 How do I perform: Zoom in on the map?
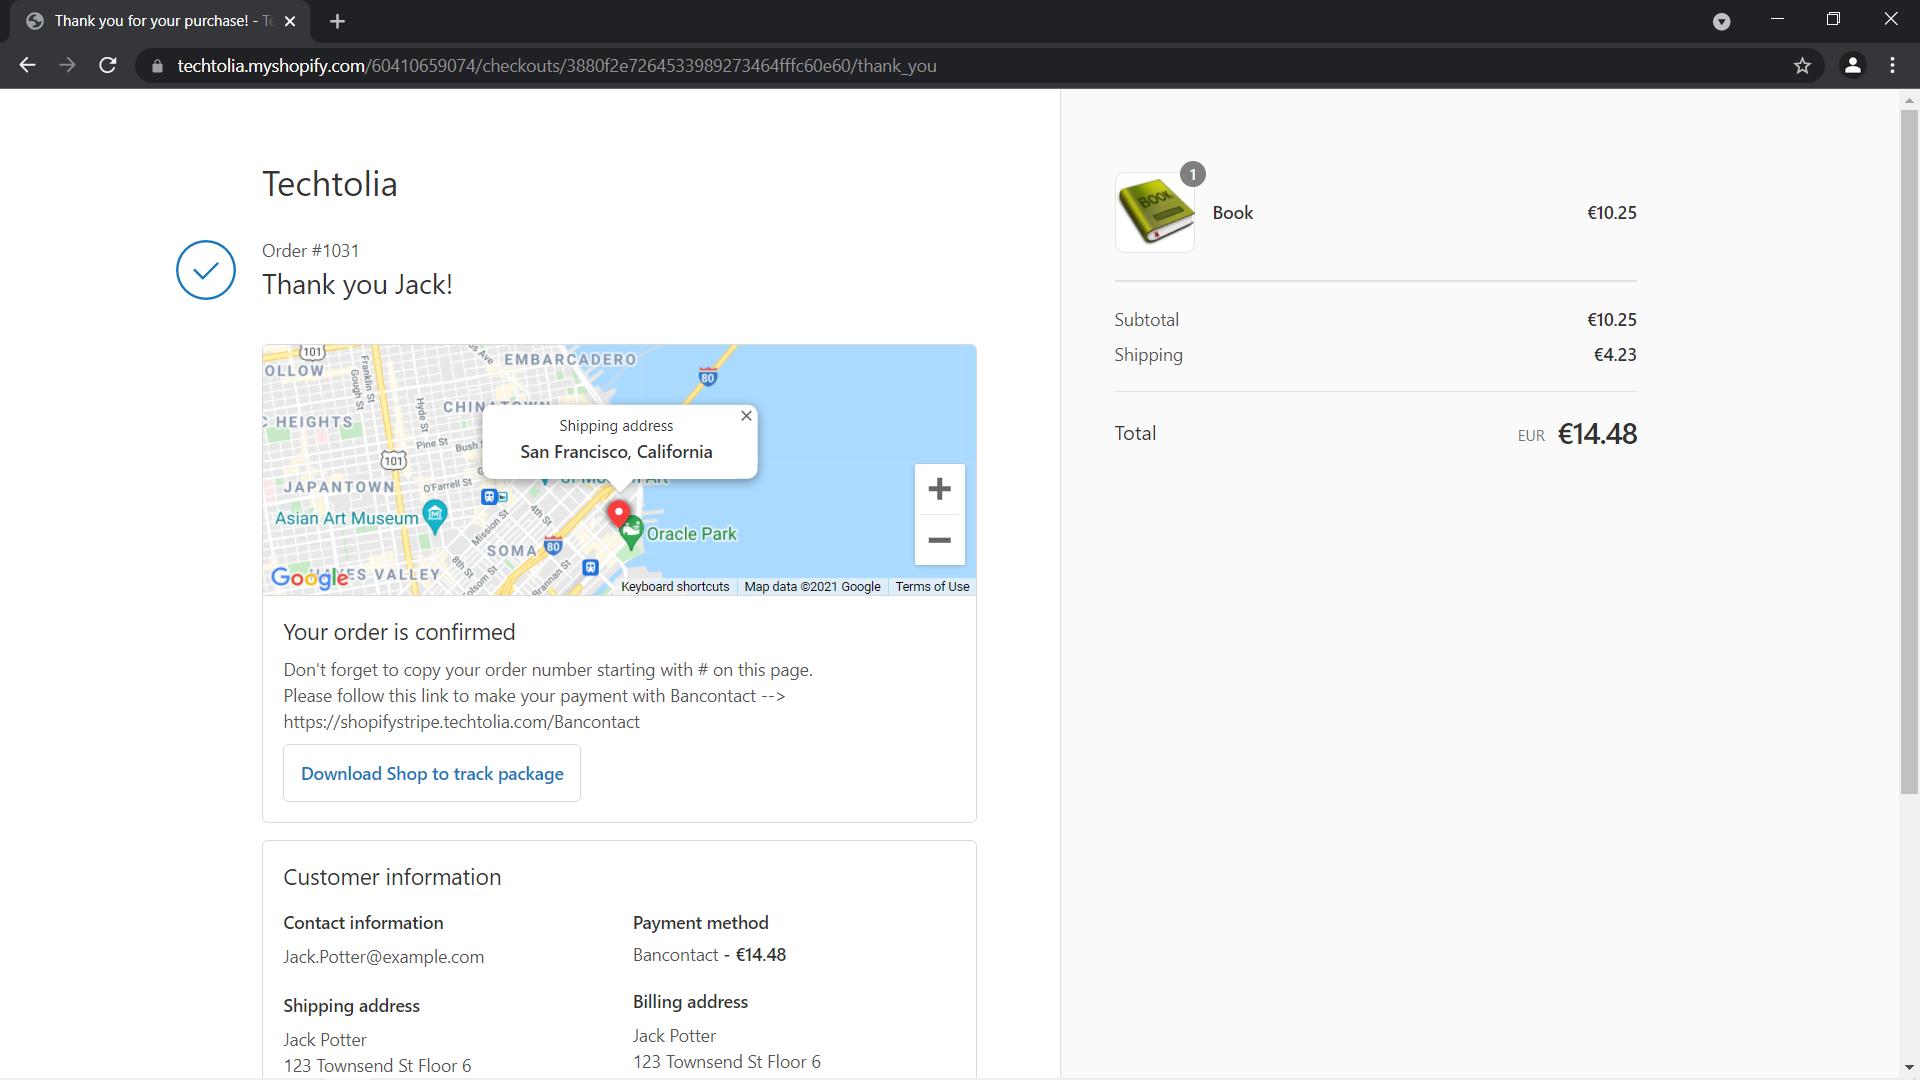click(939, 489)
